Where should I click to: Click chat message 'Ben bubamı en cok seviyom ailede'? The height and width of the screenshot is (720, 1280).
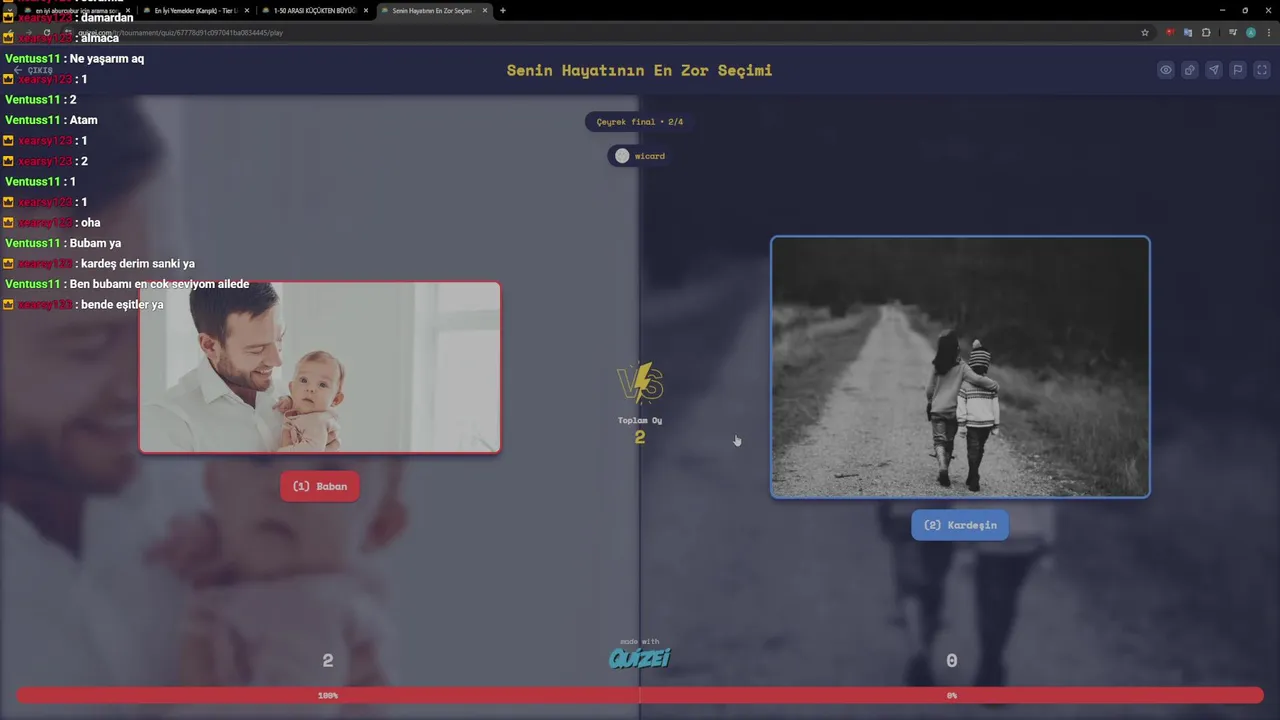[160, 284]
